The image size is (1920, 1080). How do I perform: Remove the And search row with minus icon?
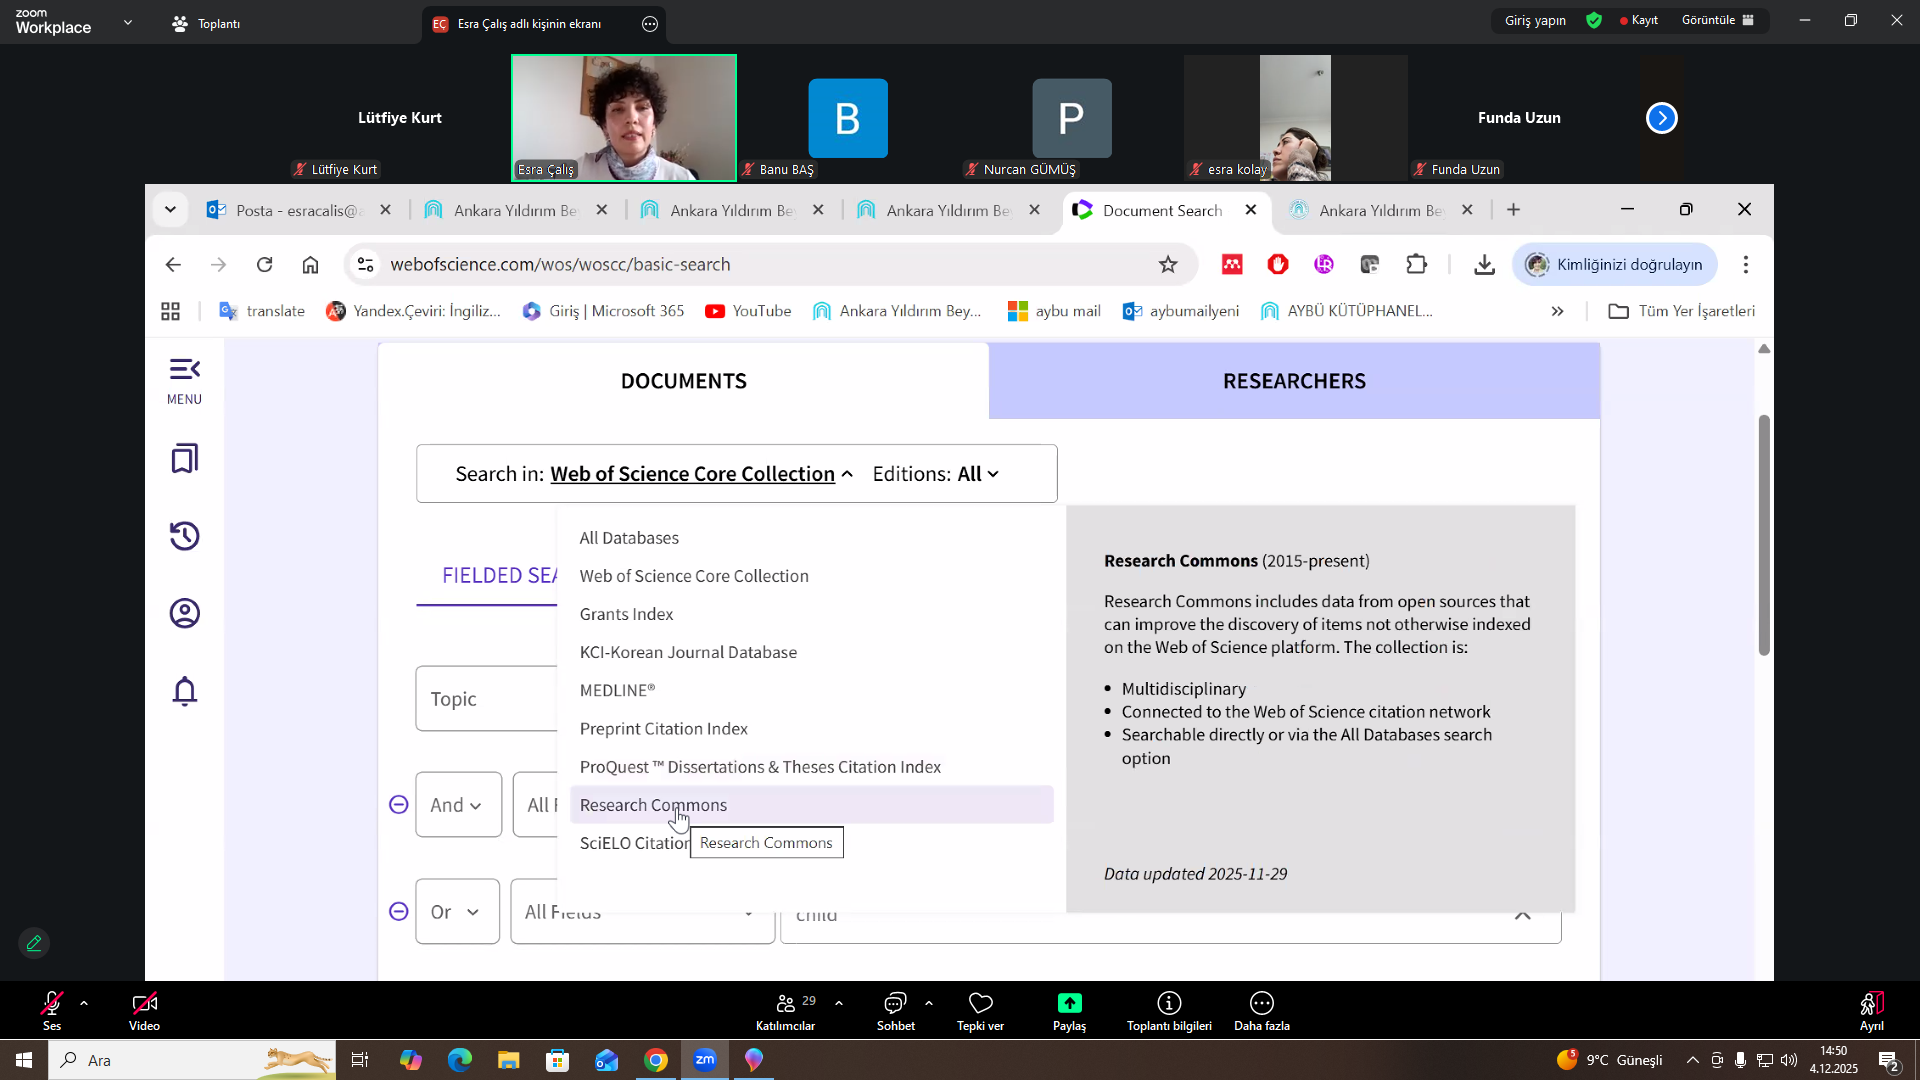click(398, 804)
